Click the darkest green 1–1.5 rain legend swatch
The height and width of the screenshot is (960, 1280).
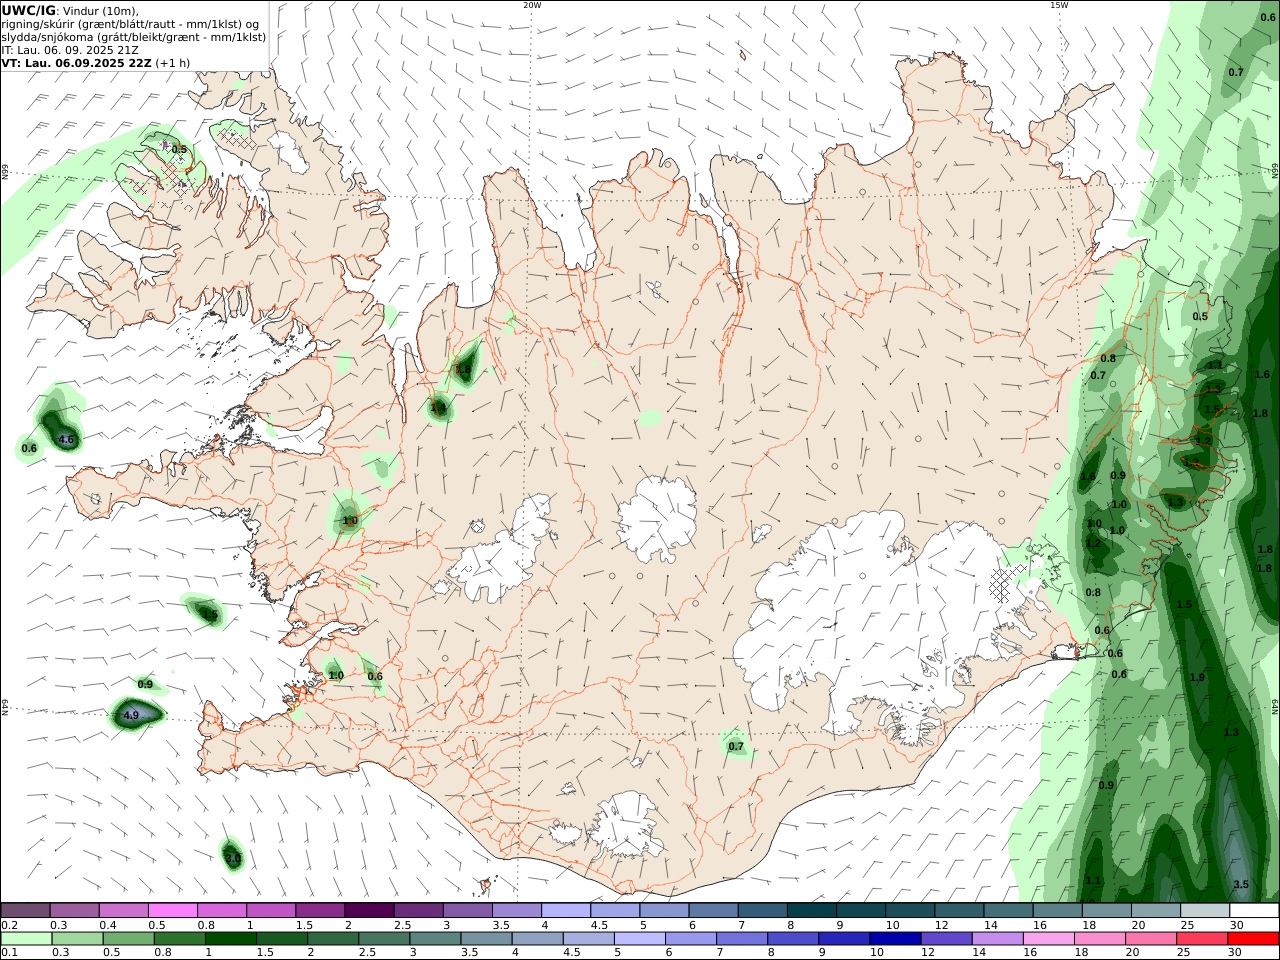pos(230,939)
